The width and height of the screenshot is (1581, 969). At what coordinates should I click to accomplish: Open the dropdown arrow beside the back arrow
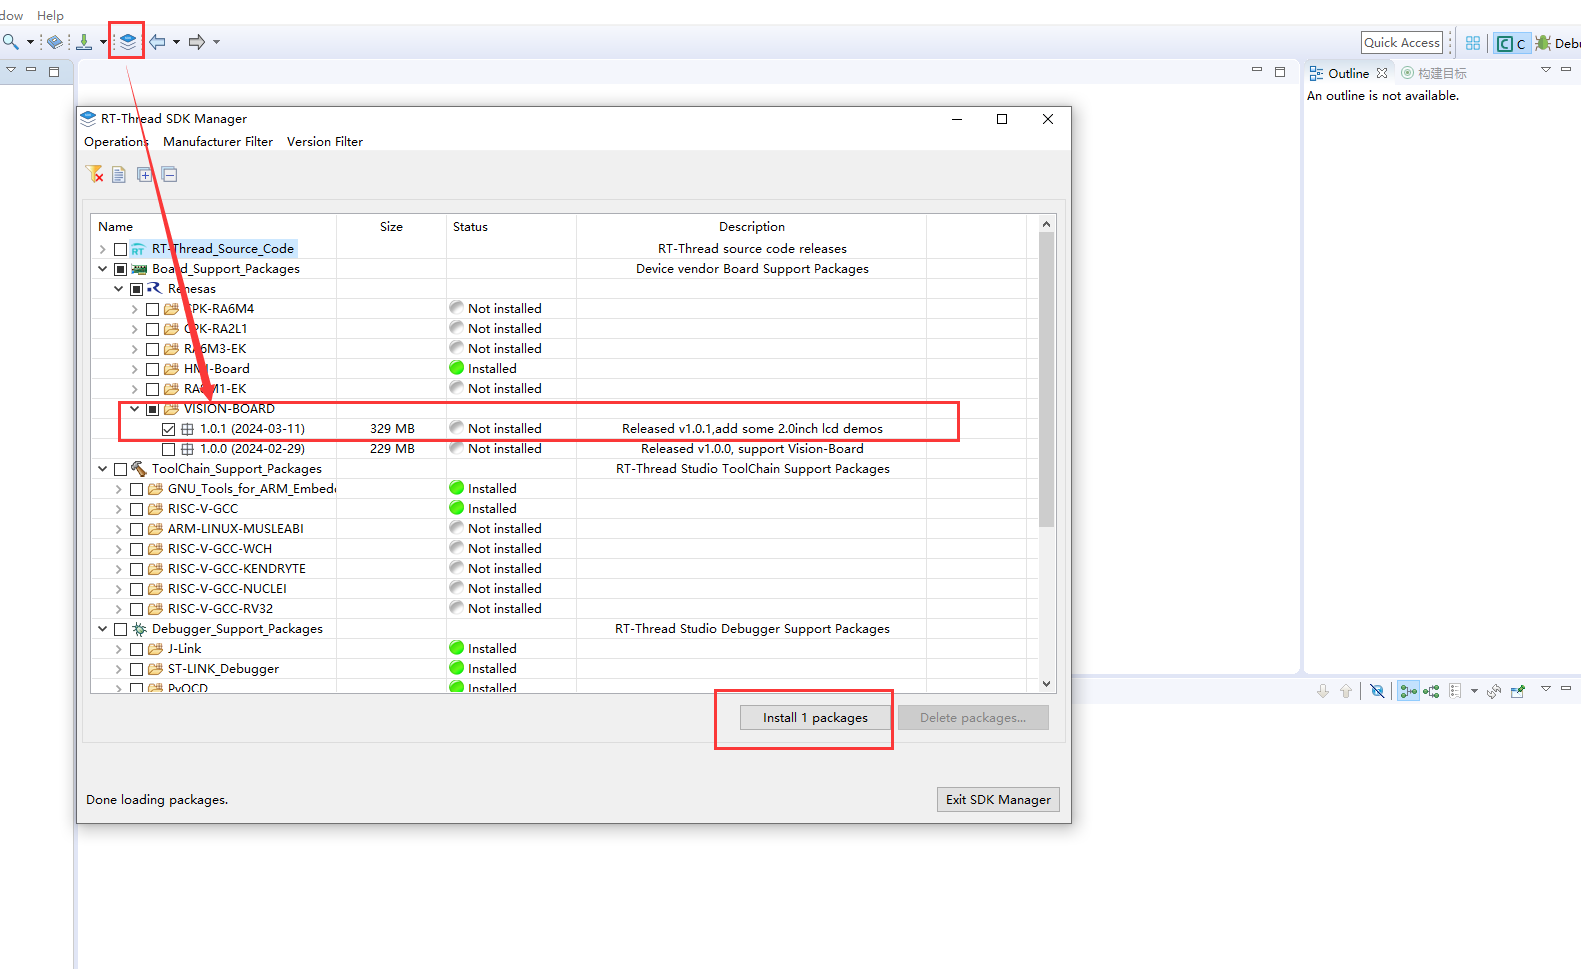(x=176, y=42)
